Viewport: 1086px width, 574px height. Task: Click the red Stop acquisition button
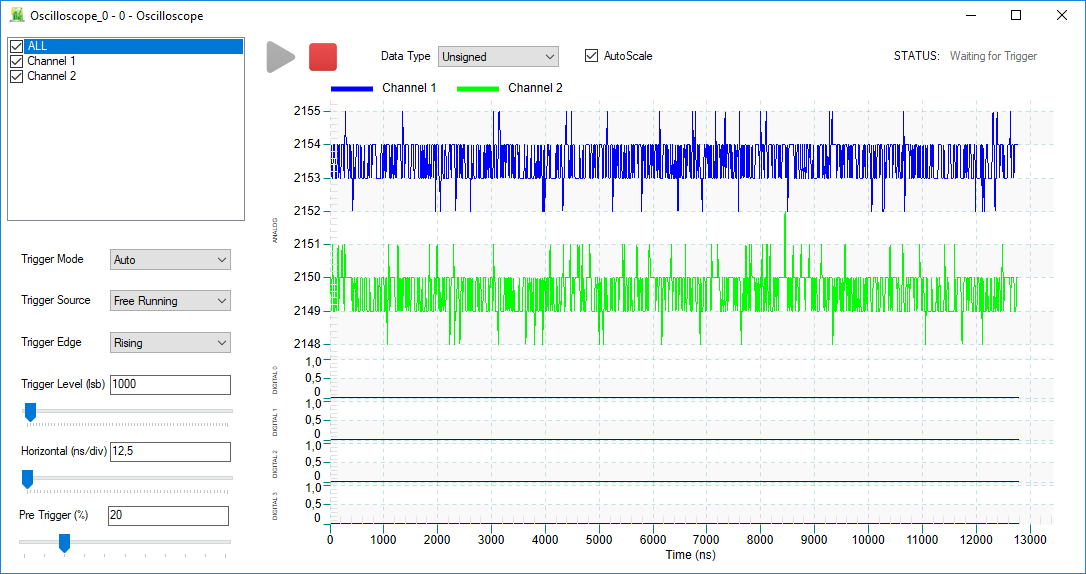click(323, 57)
